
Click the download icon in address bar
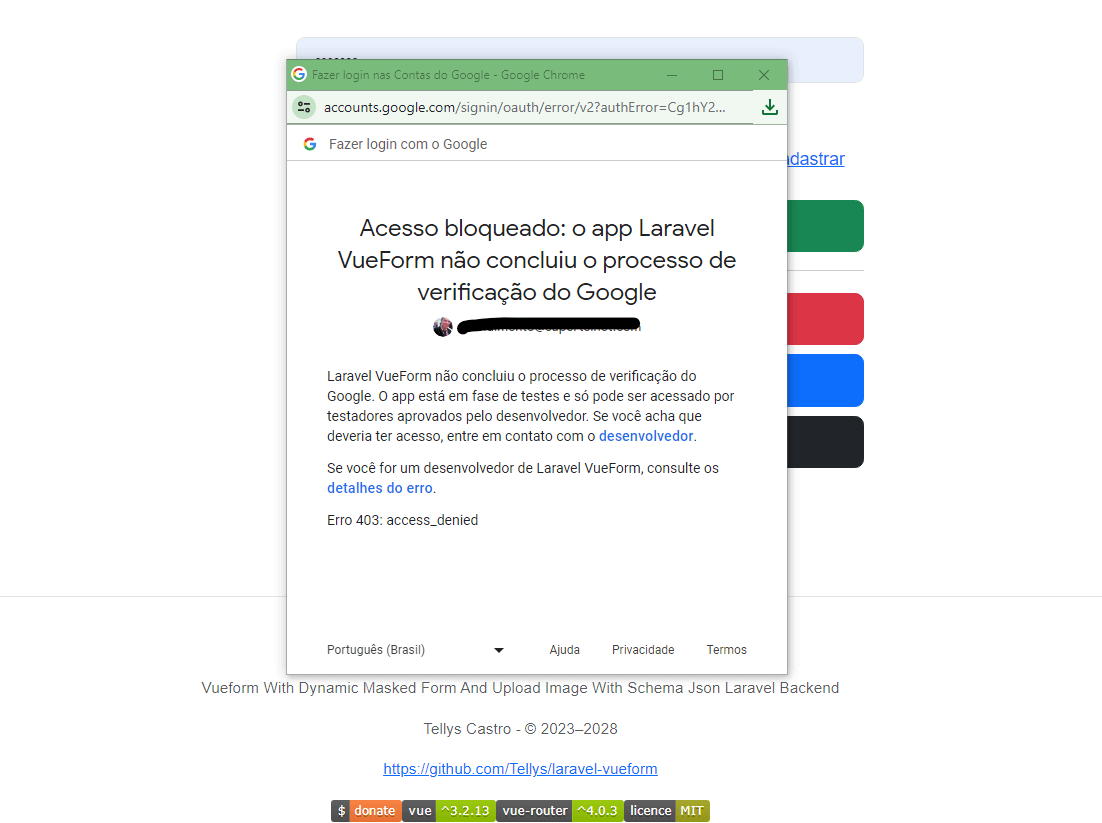click(770, 107)
